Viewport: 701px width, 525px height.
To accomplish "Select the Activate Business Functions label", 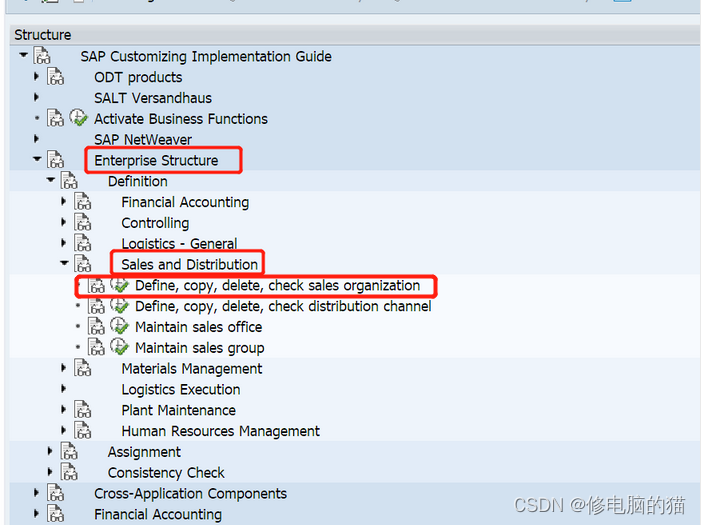I will pyautogui.click(x=181, y=119).
